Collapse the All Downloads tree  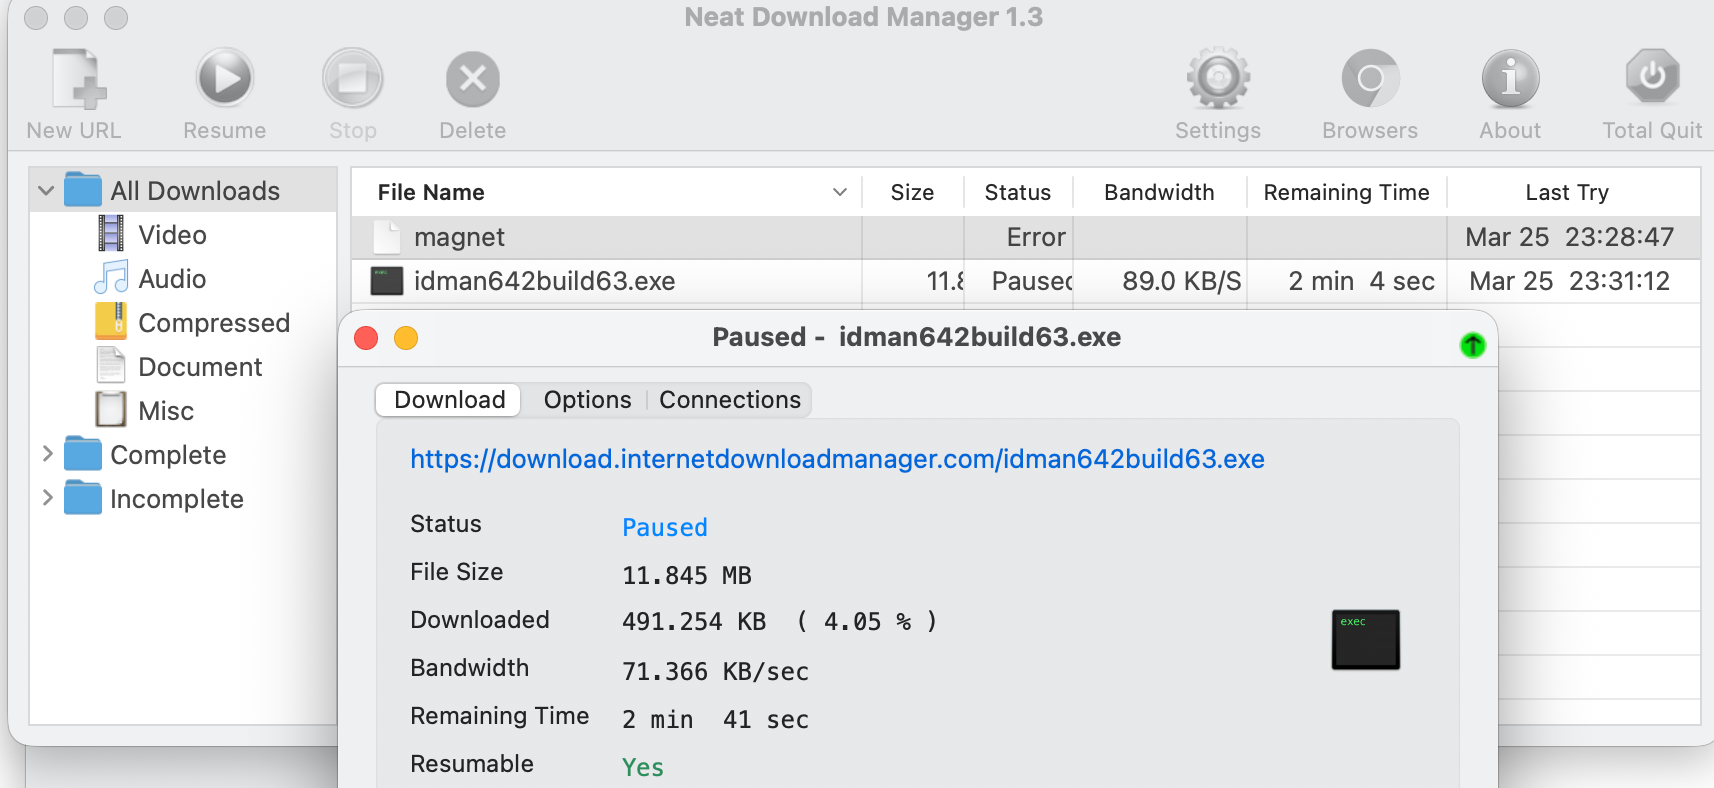(46, 190)
